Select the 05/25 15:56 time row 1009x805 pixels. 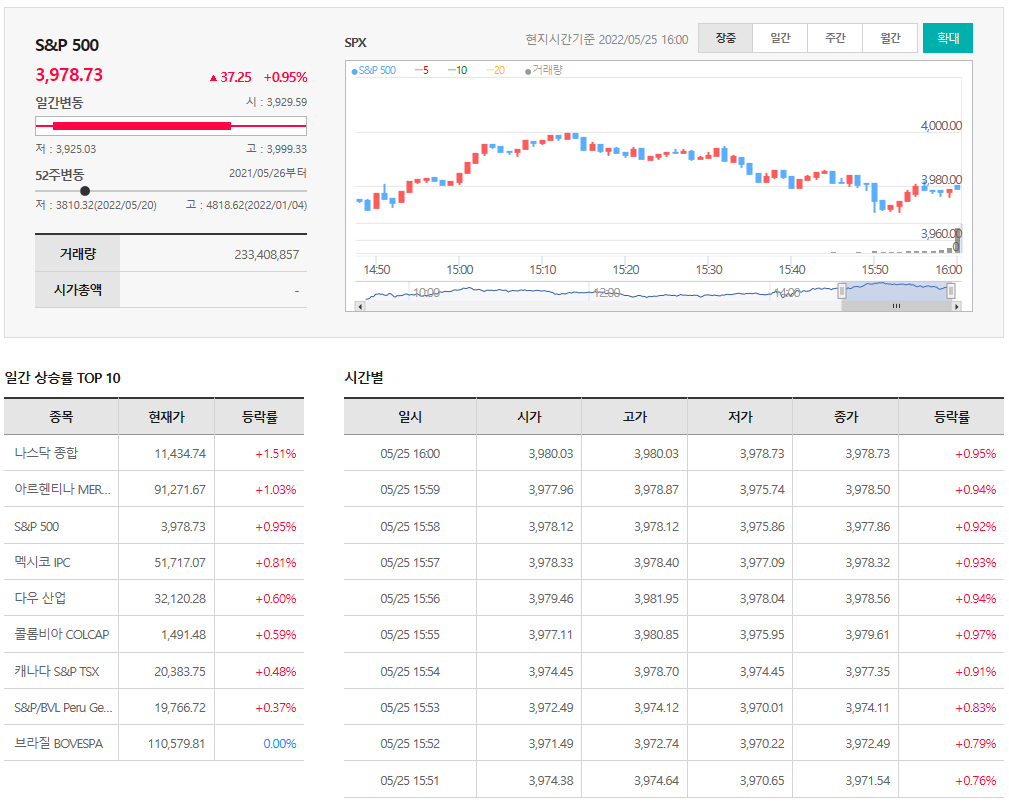674,598
